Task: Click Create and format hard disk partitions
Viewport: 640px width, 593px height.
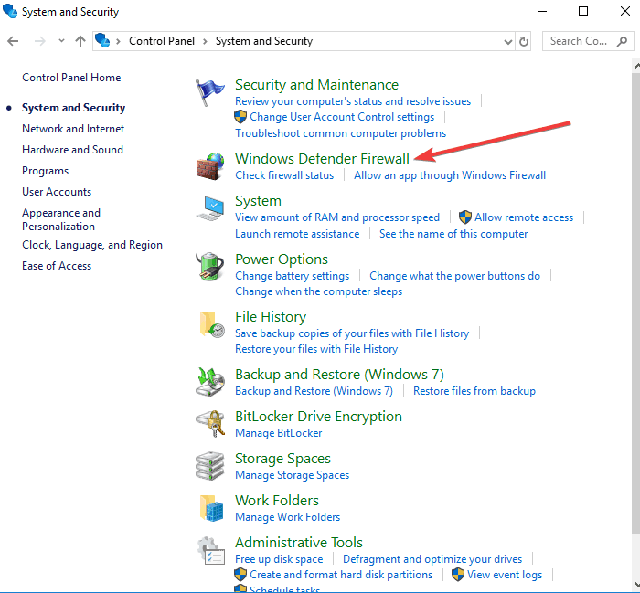Action: (341, 575)
